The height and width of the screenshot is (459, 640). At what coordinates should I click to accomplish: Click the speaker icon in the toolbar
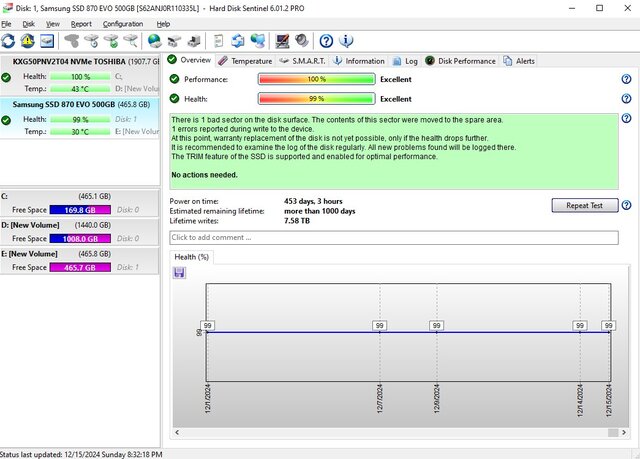(302, 41)
